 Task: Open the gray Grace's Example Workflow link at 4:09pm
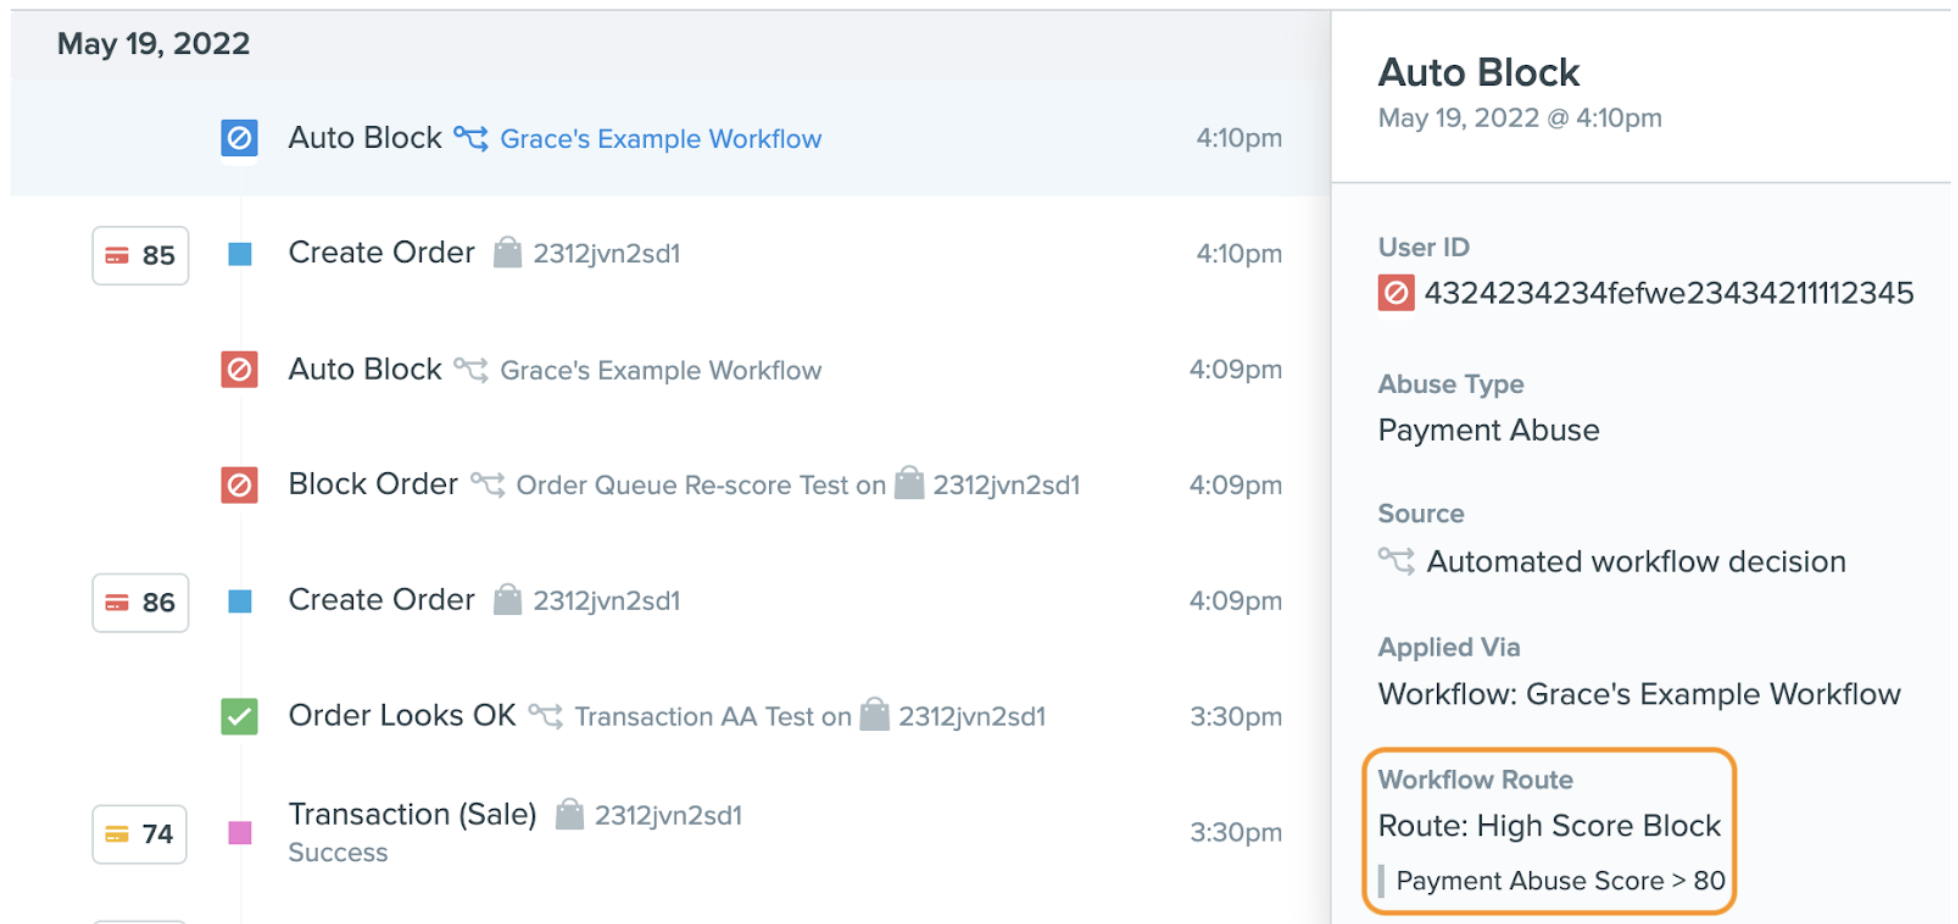coord(661,371)
